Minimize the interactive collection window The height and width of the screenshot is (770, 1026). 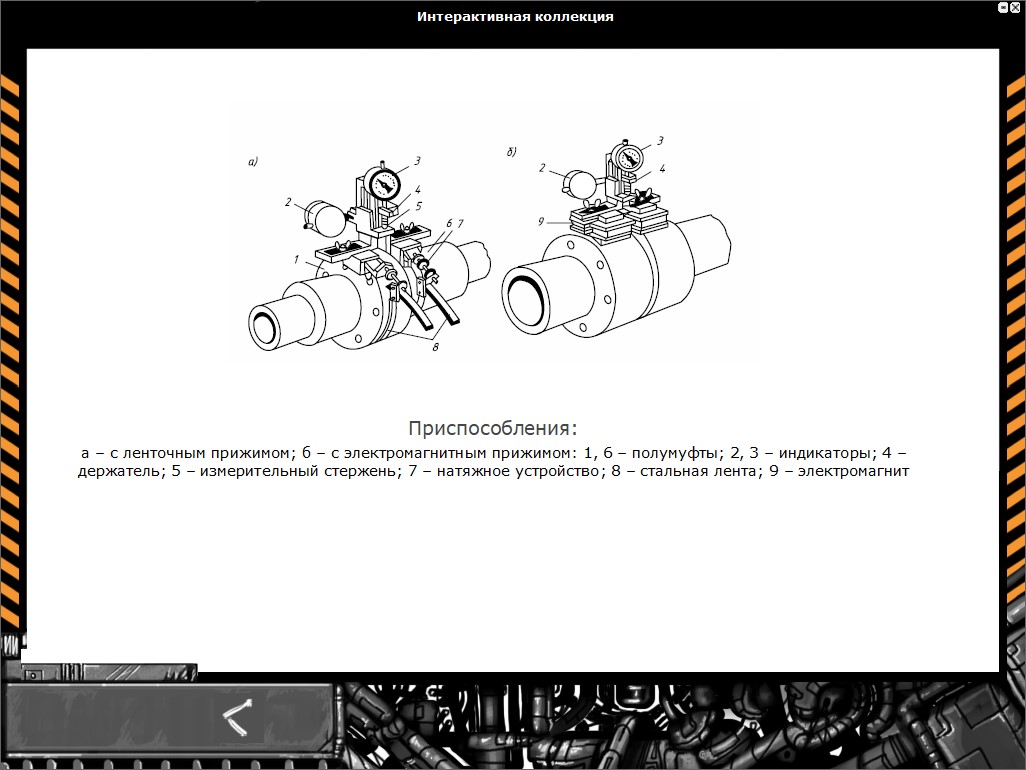(x=1003, y=7)
